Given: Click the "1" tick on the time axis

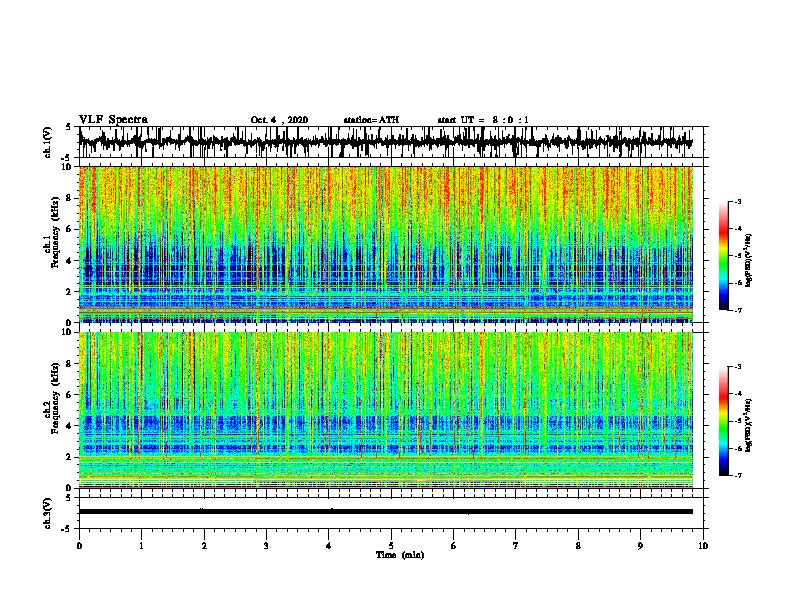Looking at the screenshot, I should point(141,546).
